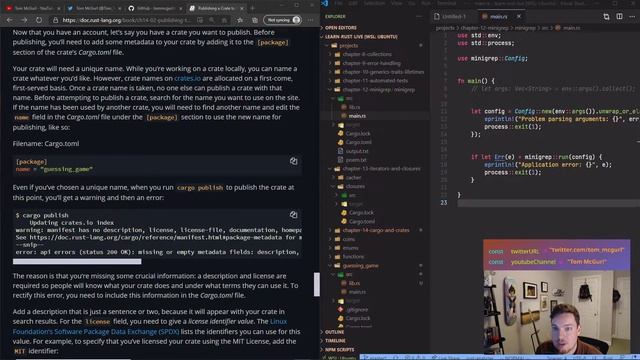640x360 pixels.
Task: Close the main.rs editor tab
Action: (519, 17)
